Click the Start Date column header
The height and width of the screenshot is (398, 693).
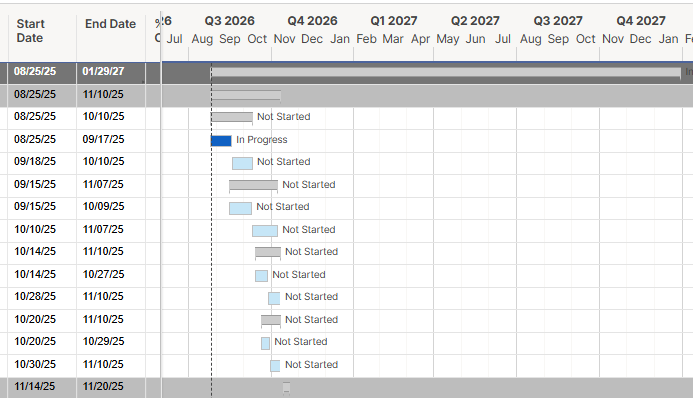[30, 31]
